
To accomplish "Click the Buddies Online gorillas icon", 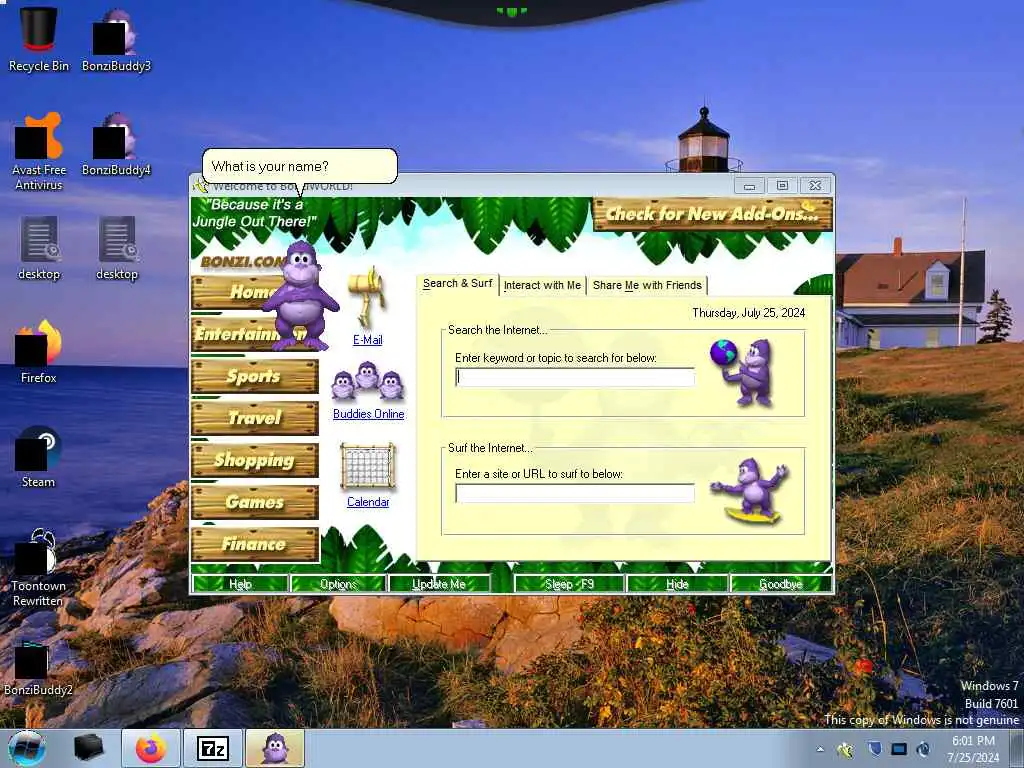I will (368, 381).
